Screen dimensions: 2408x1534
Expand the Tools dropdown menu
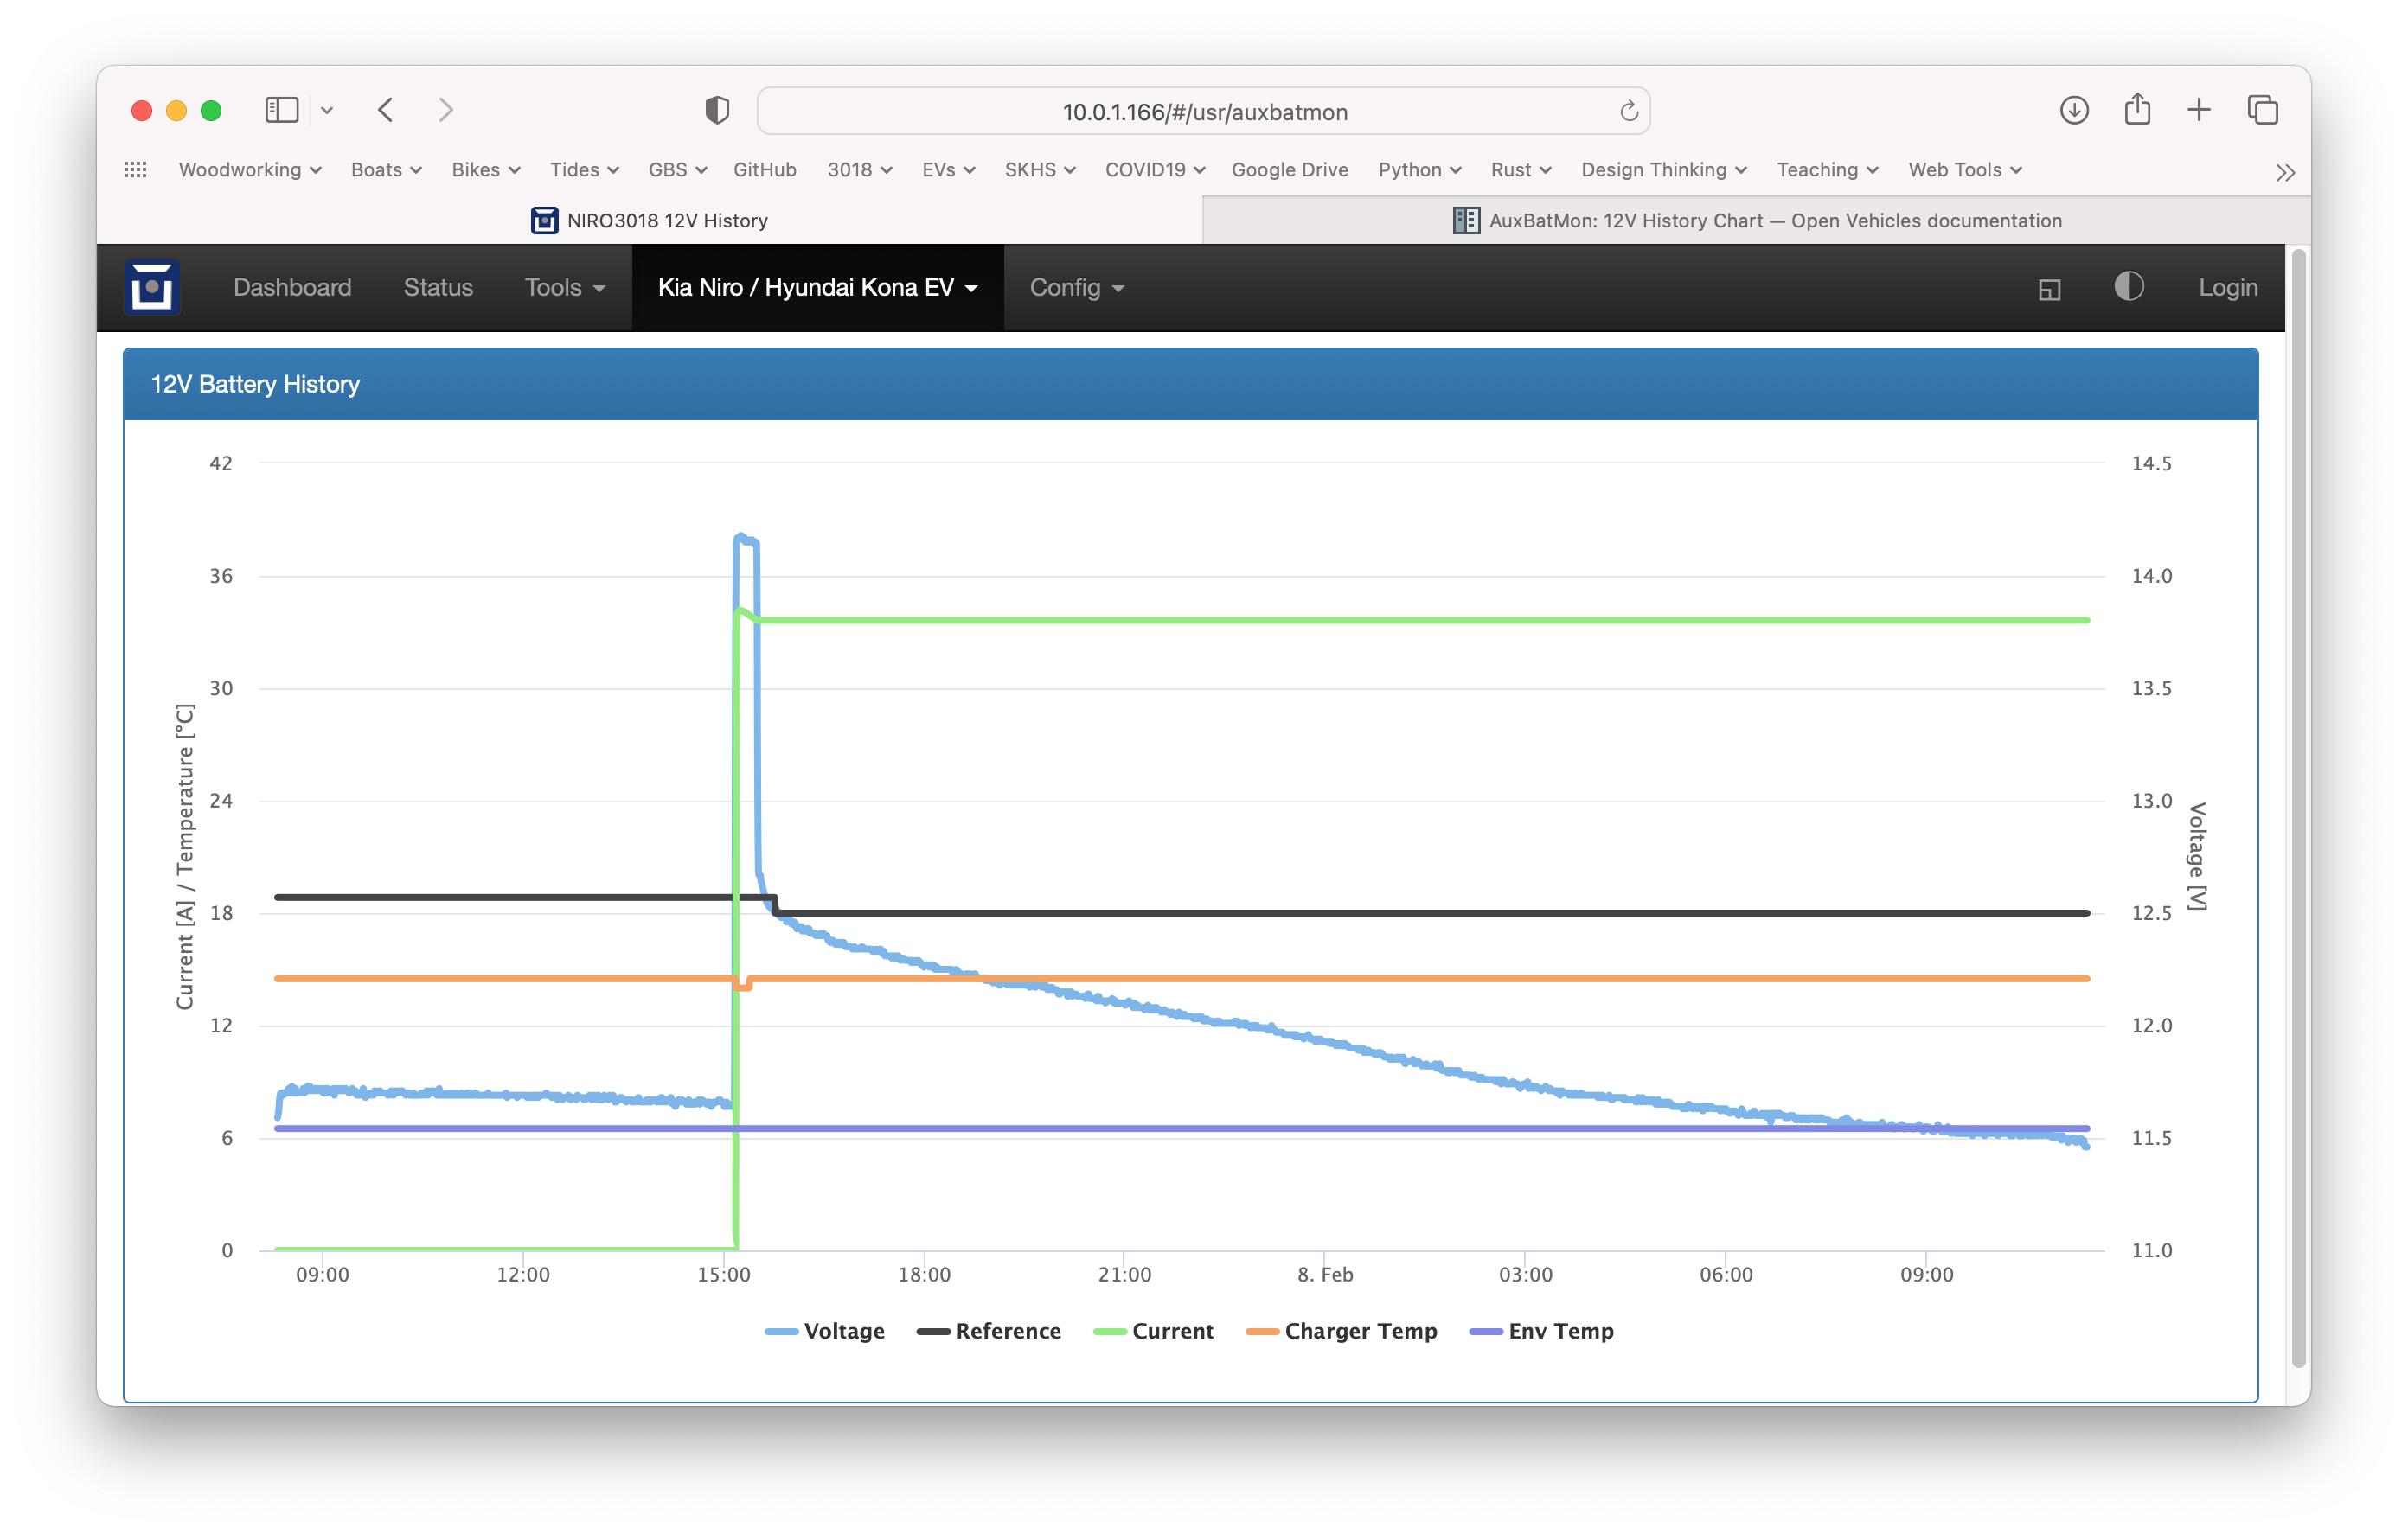click(x=565, y=288)
